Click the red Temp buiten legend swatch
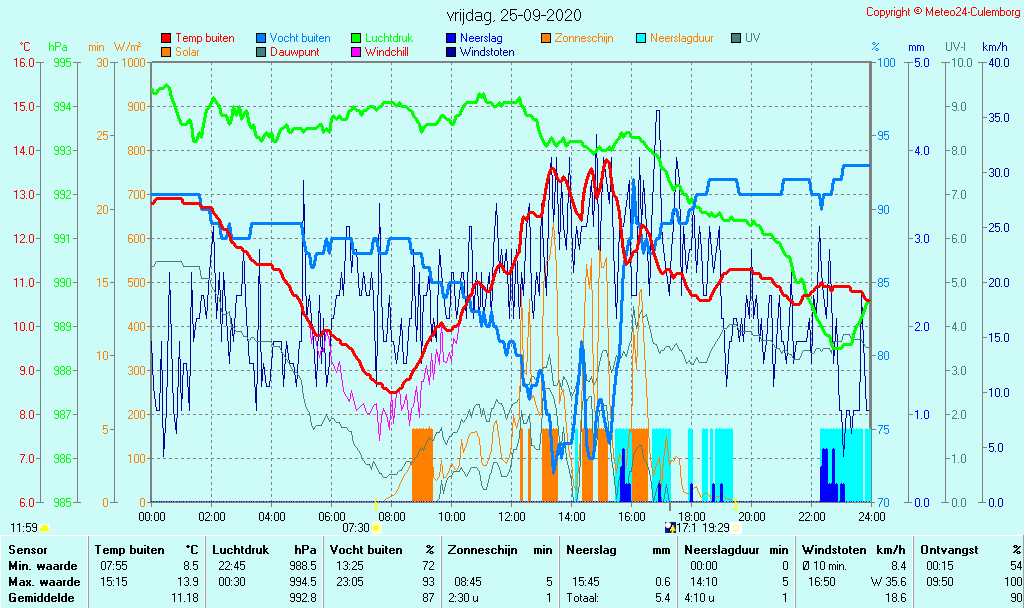The image size is (1026, 608). 166,38
